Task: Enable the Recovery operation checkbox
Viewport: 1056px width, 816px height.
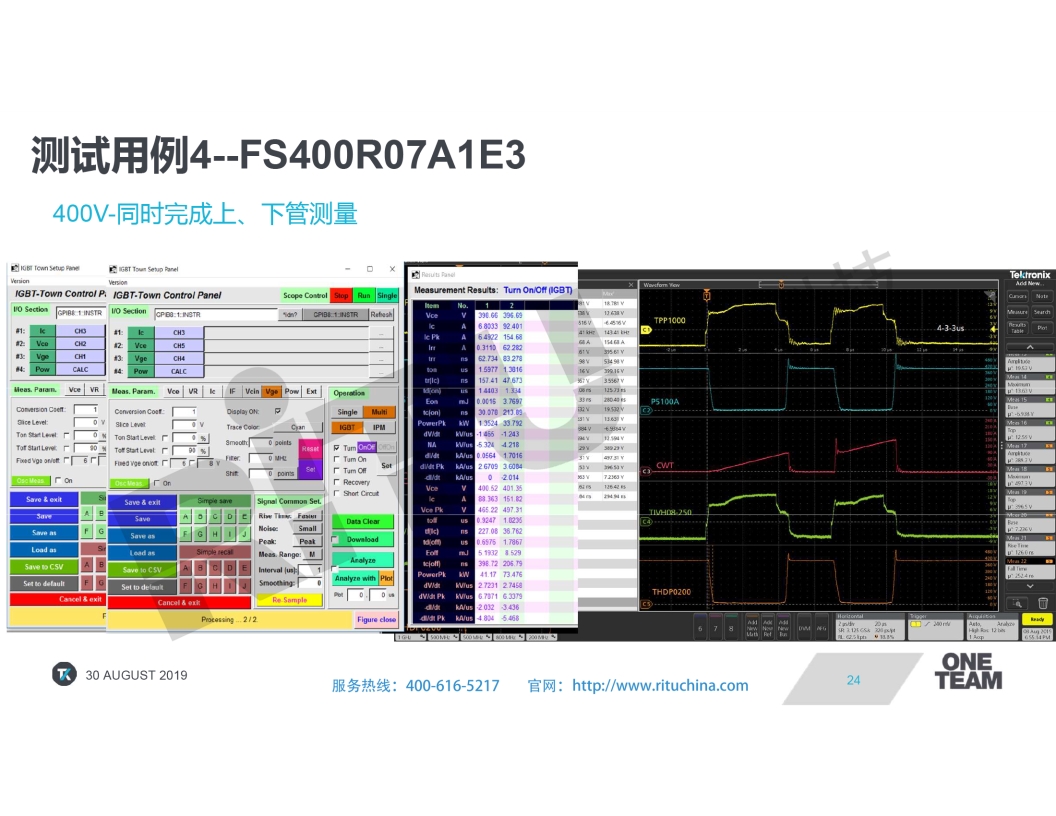Action: point(337,482)
